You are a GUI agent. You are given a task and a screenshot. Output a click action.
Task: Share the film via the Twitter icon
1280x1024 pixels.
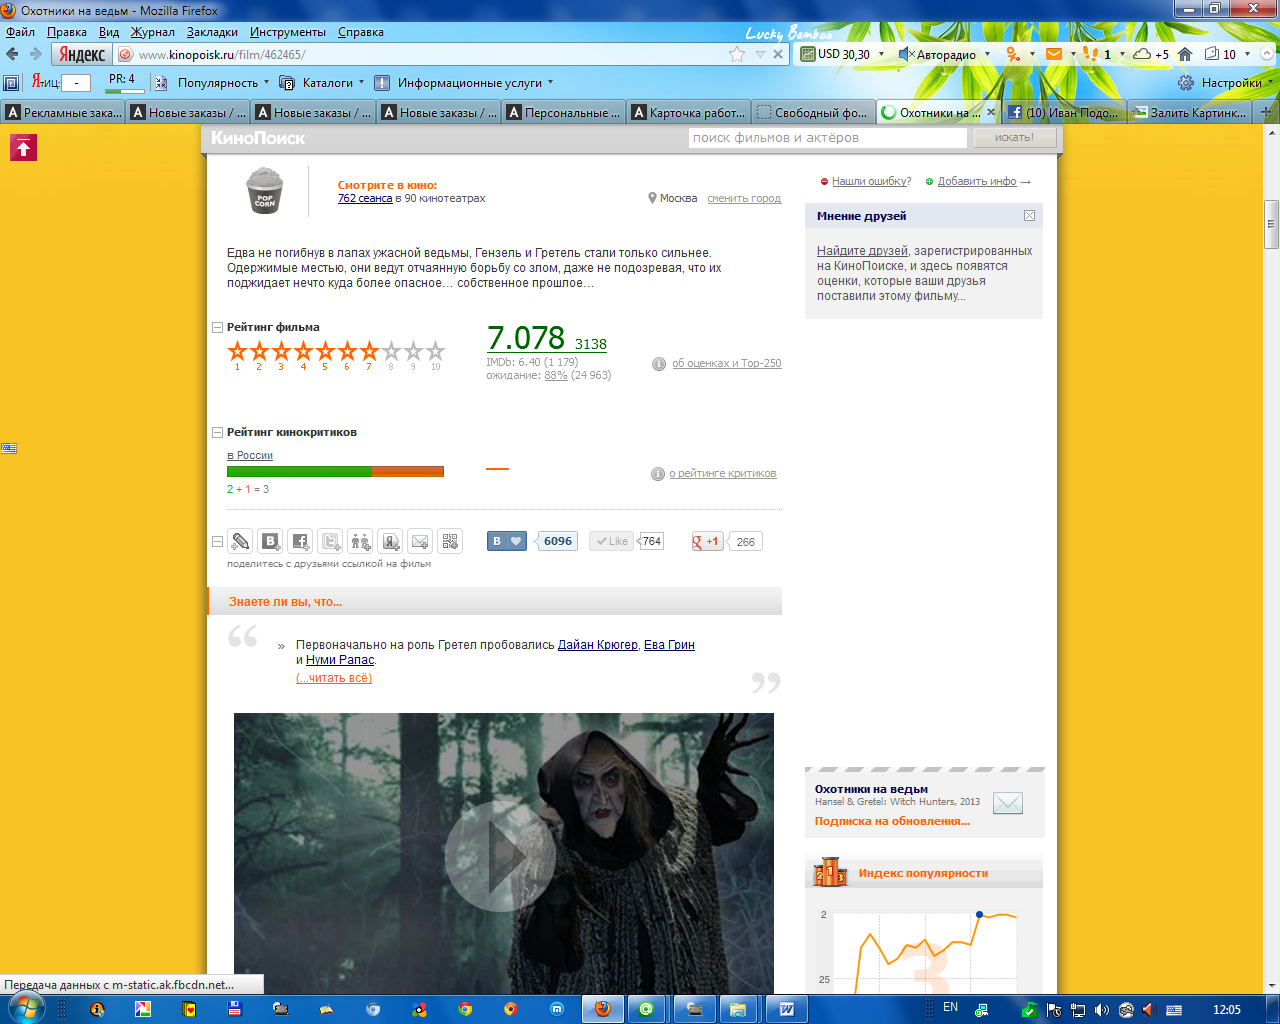tap(330, 541)
